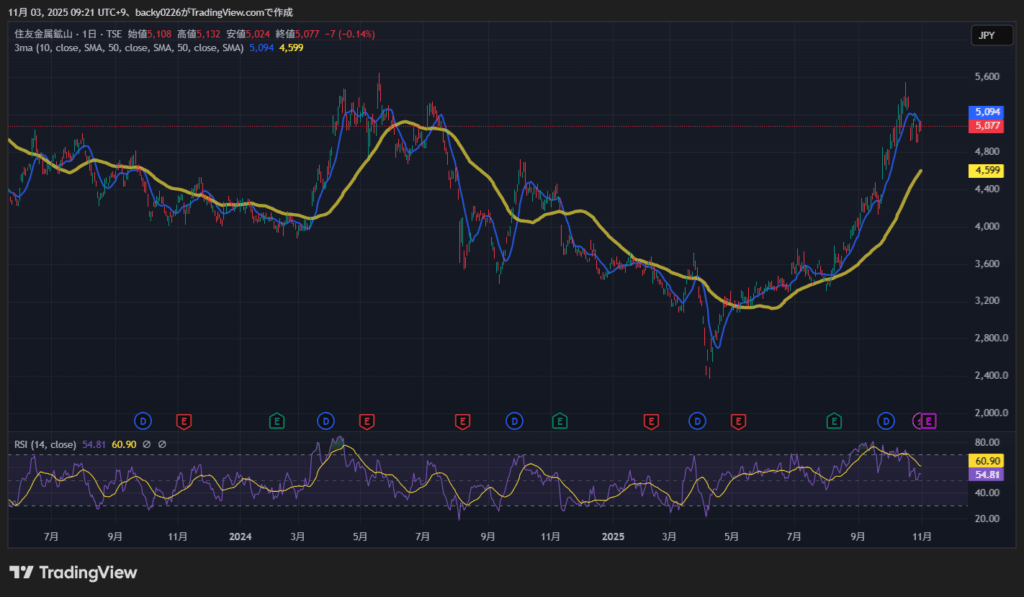Open the JPY currency selector
The width and height of the screenshot is (1024, 597).
[x=985, y=36]
